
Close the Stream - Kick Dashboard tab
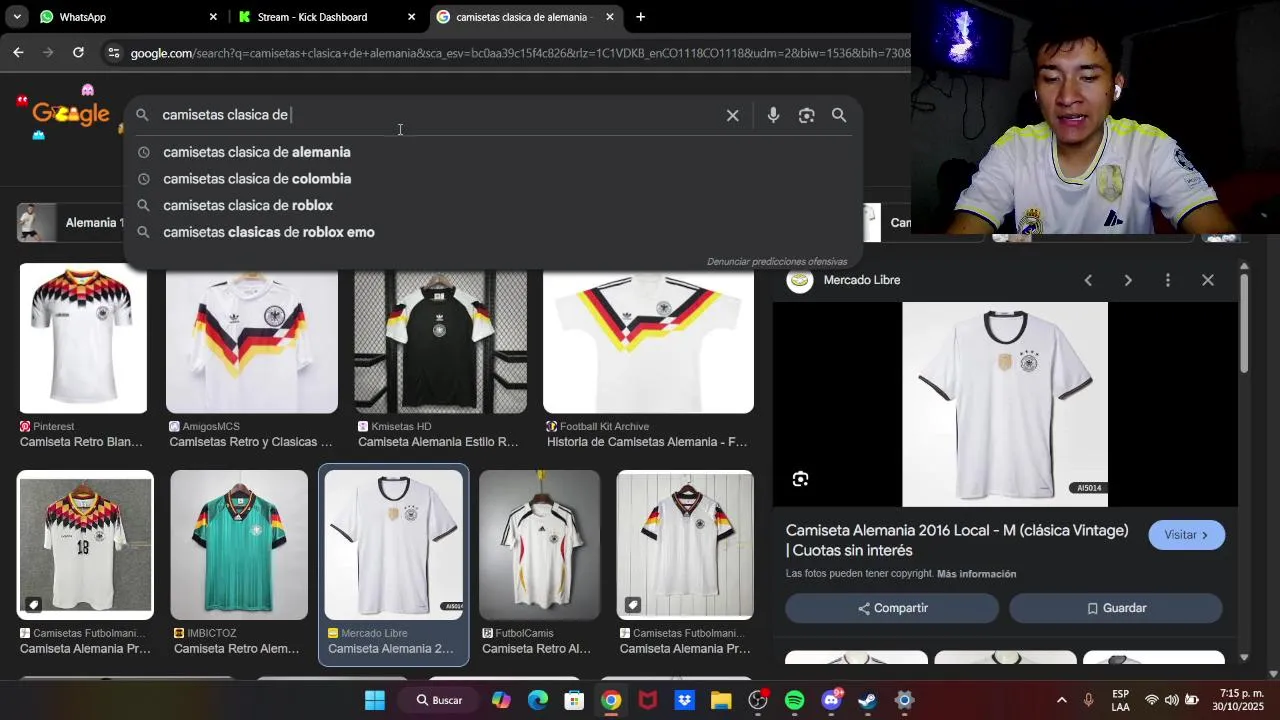pyautogui.click(x=411, y=17)
